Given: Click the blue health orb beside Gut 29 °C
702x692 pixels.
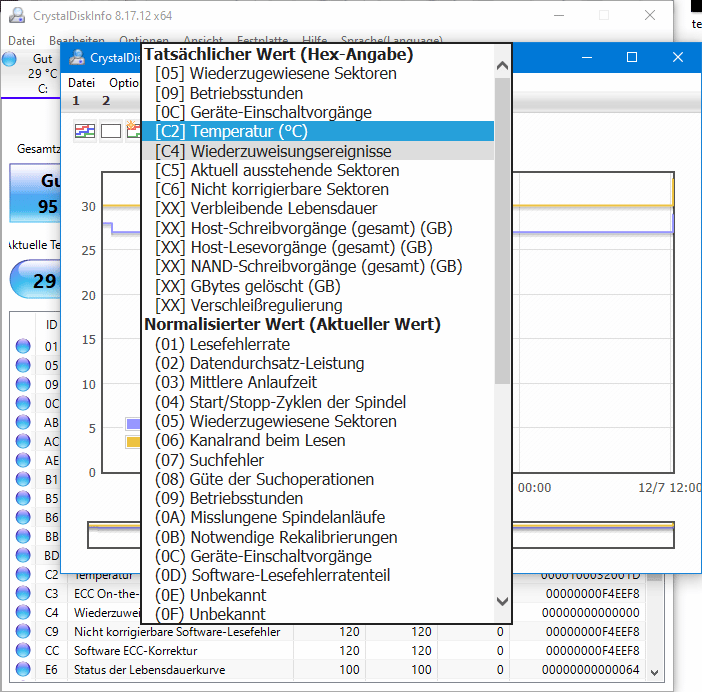Looking at the screenshot, I should 9,59.
